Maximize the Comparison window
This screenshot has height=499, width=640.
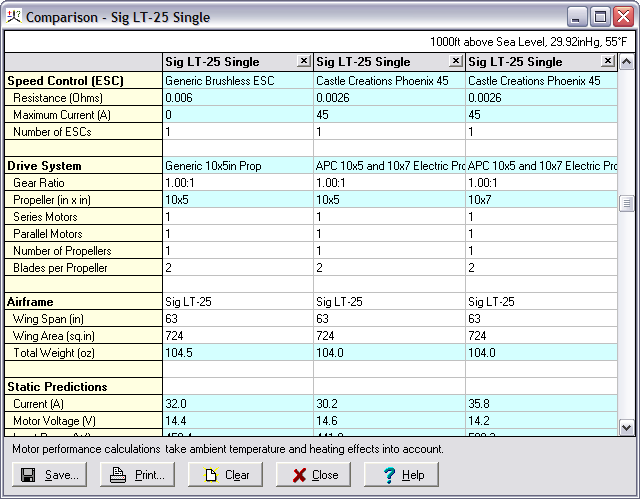(600, 17)
